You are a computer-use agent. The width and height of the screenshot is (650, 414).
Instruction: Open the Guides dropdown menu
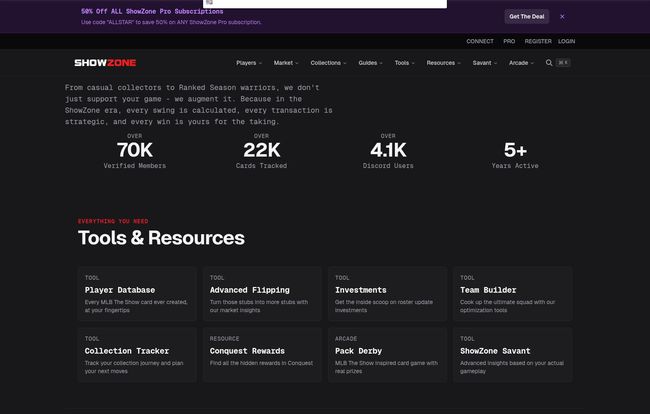pyautogui.click(x=370, y=63)
